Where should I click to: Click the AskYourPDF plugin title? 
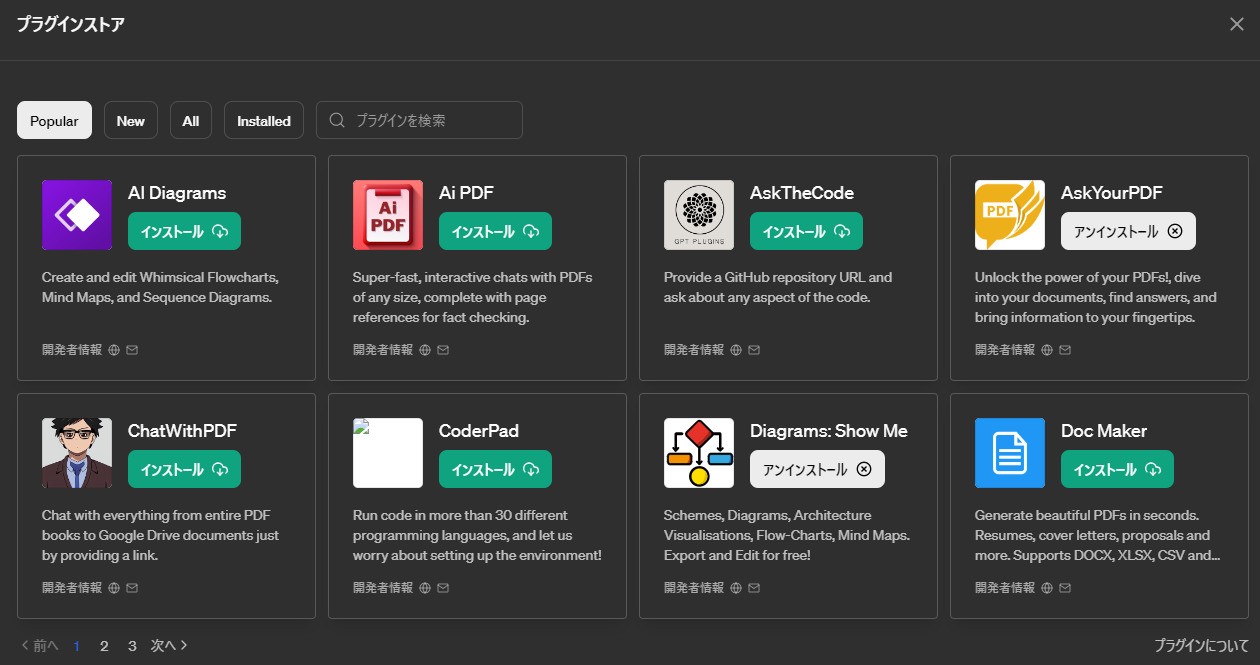click(1112, 193)
